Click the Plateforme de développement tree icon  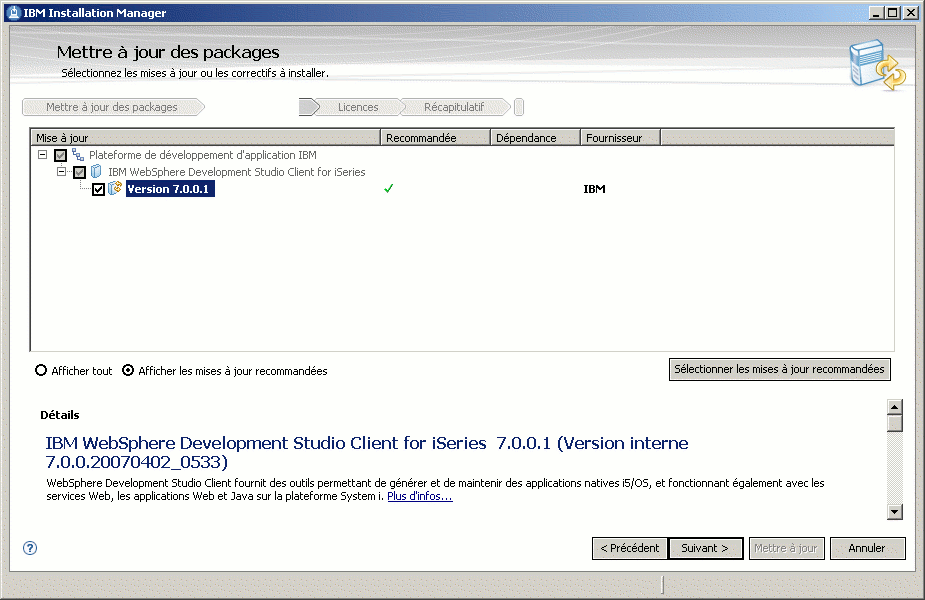coord(78,155)
